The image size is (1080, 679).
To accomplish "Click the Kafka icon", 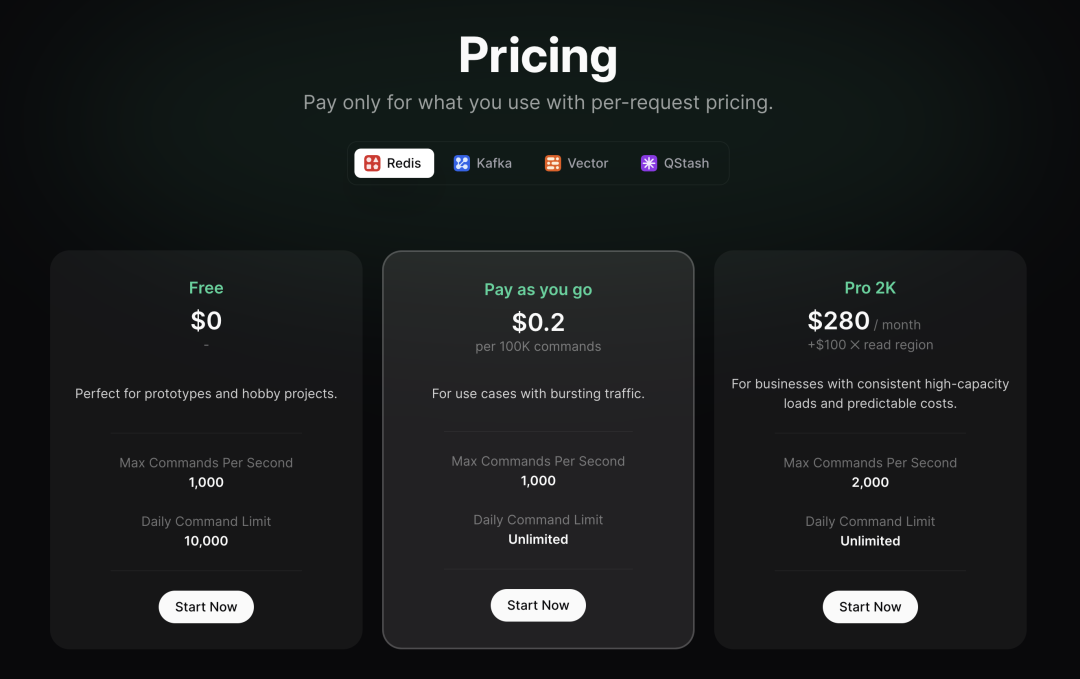I will tap(462, 162).
